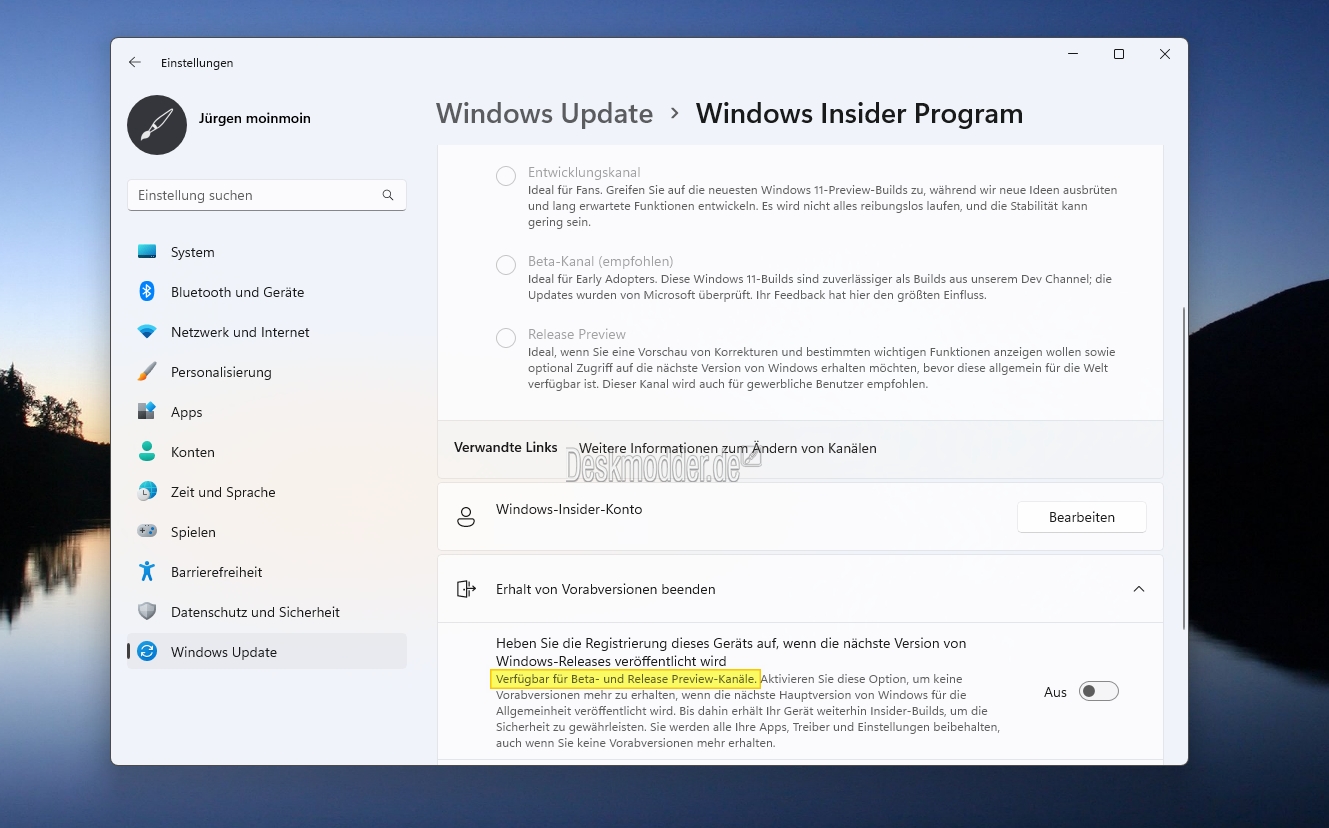Click the Verwandte Links label
The width and height of the screenshot is (1329, 828).
click(x=506, y=447)
